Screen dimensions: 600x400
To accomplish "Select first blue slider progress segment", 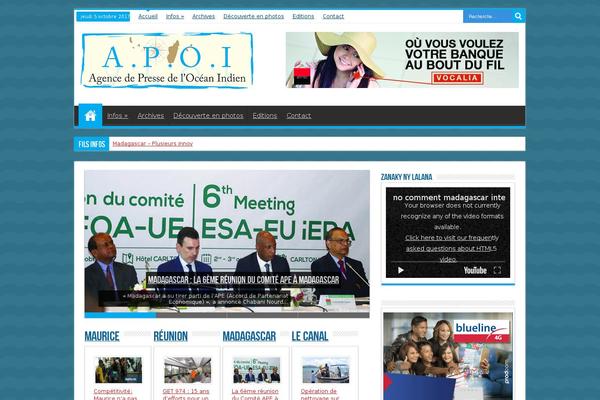I will pyautogui.click(x=120, y=315).
